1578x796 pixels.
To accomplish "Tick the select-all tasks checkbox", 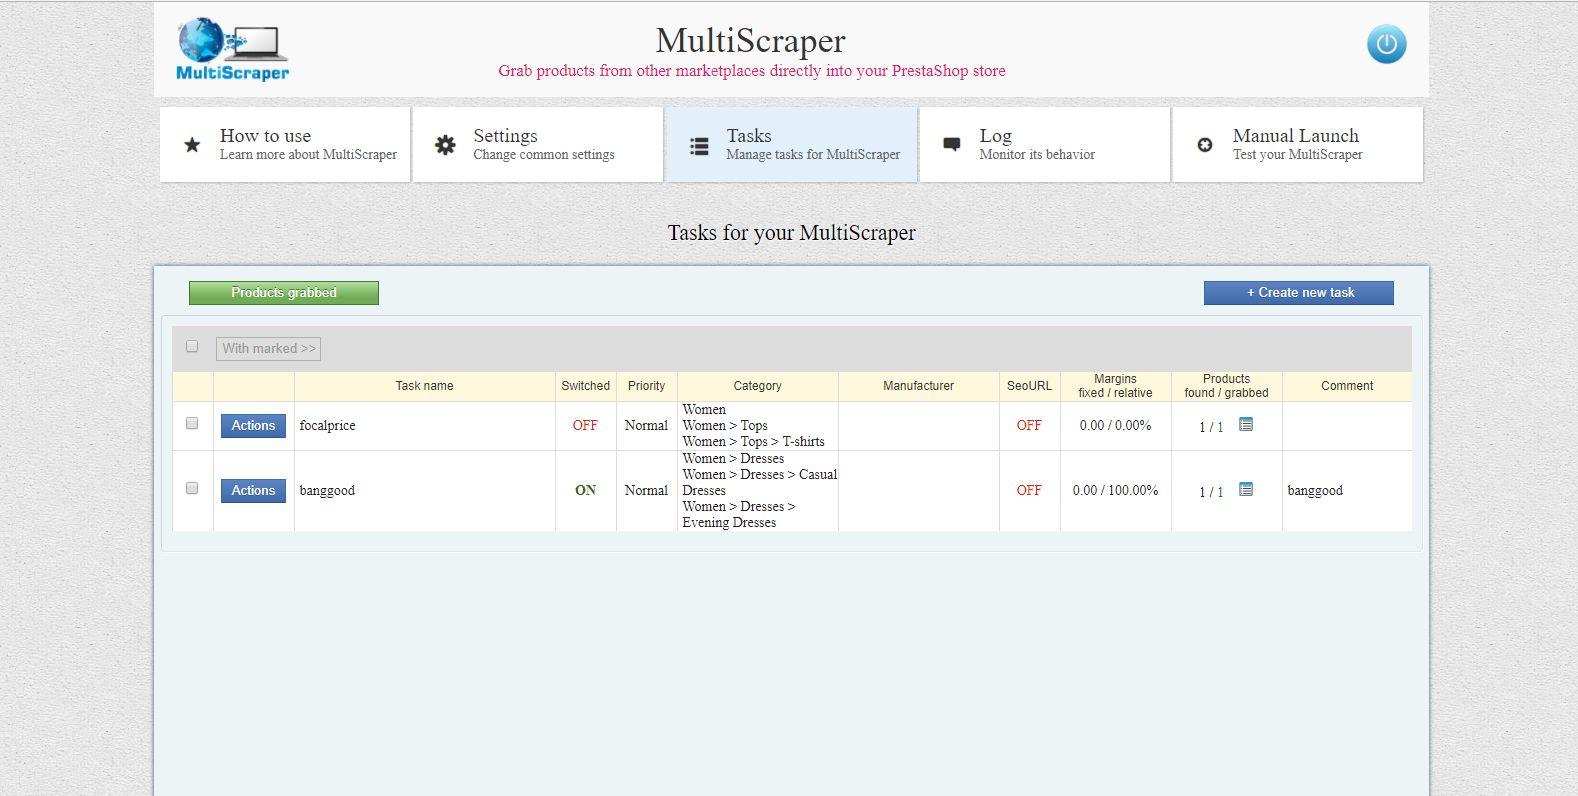I will point(192,346).
